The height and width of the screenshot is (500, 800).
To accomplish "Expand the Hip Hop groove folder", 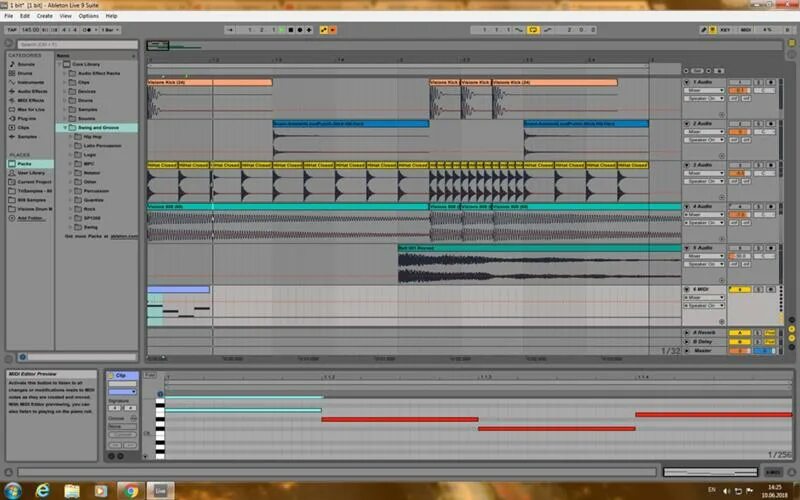I will pos(70,137).
